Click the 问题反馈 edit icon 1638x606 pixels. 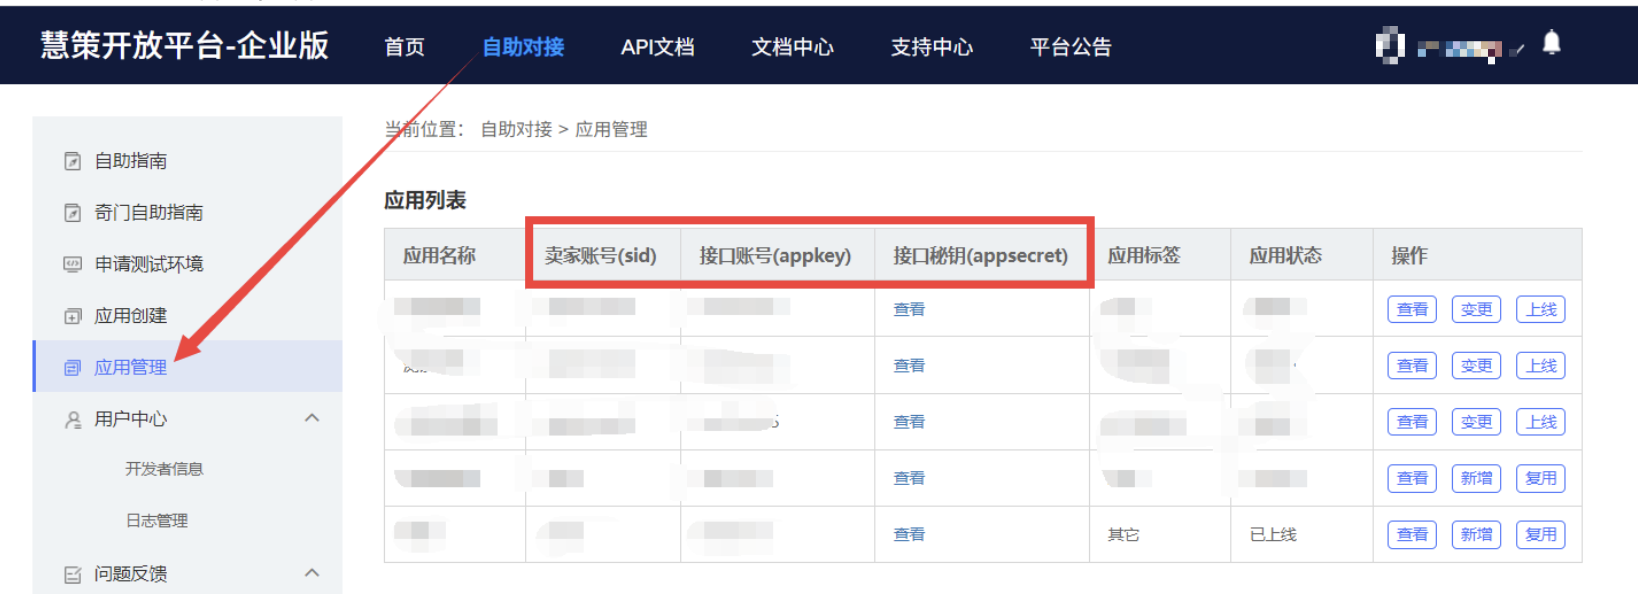click(x=72, y=574)
